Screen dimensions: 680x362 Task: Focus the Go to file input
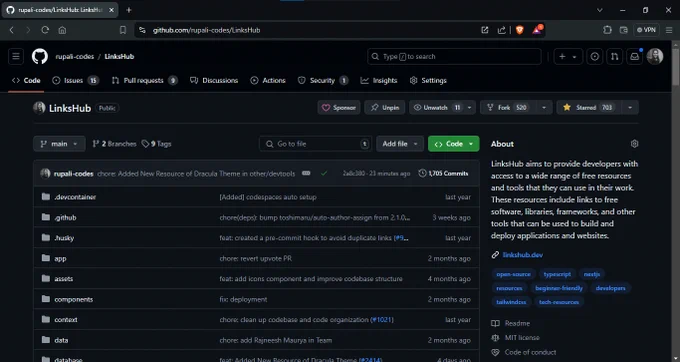coord(315,144)
